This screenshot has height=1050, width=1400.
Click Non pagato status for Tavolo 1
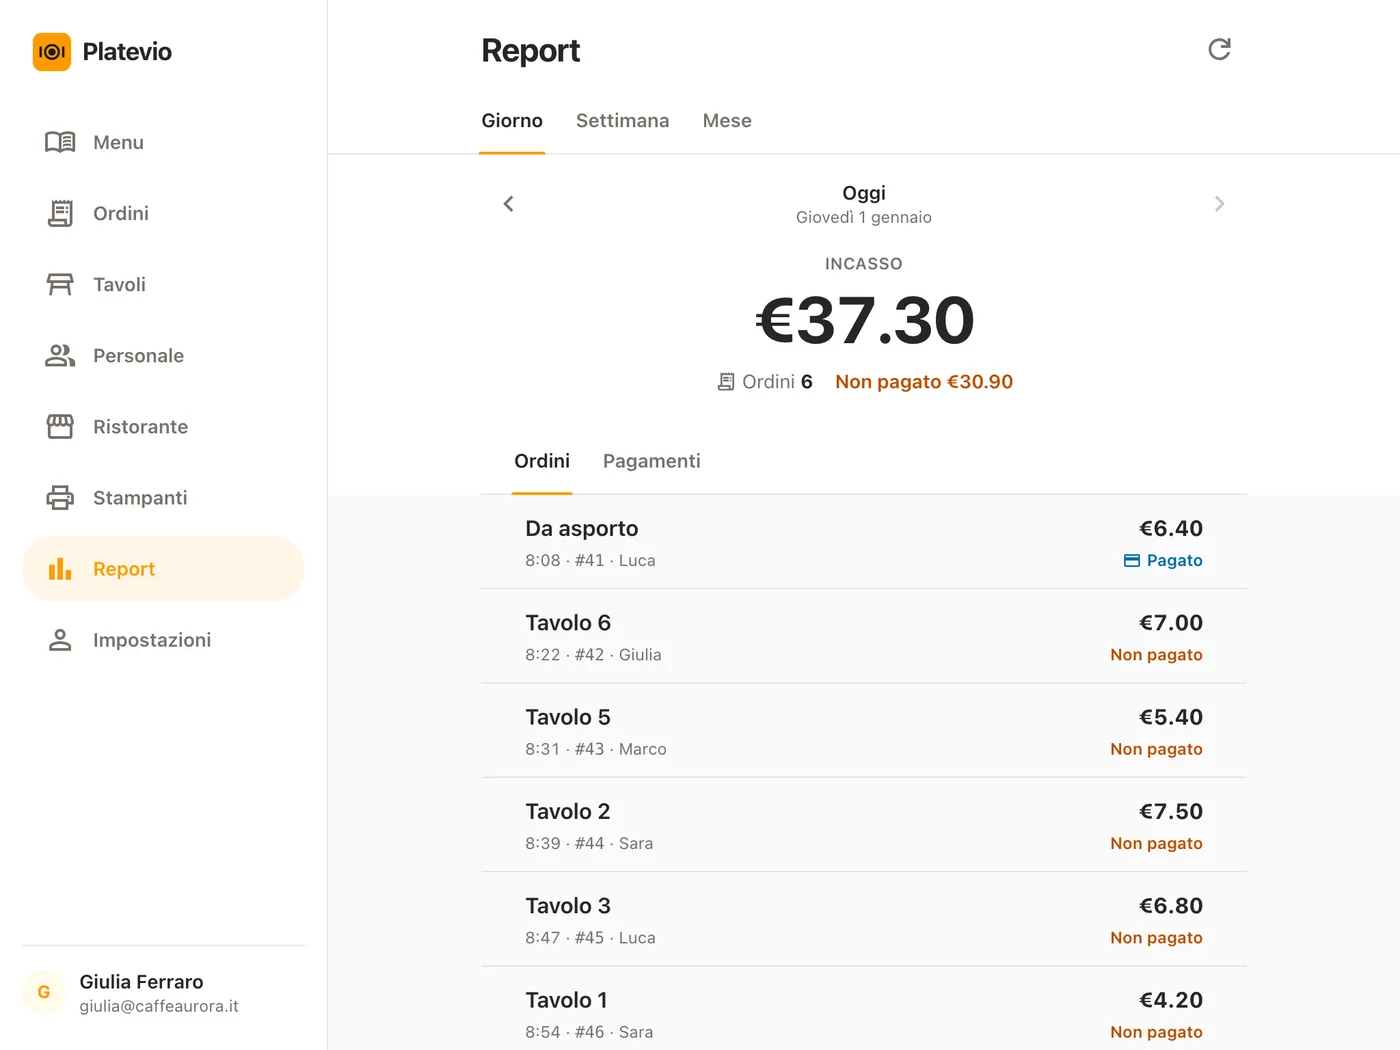[x=1156, y=1032]
